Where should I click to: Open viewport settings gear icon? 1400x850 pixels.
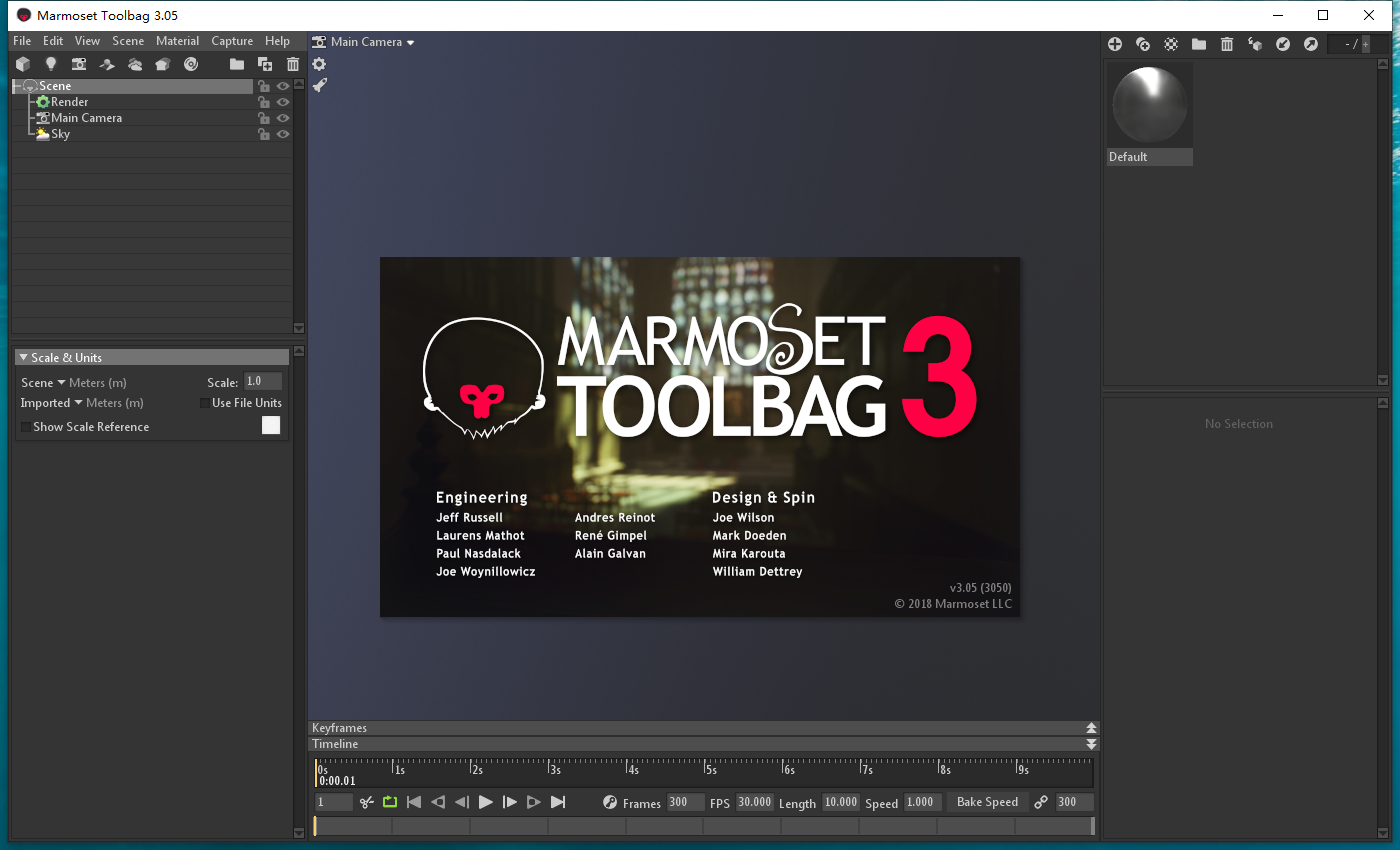(x=319, y=64)
